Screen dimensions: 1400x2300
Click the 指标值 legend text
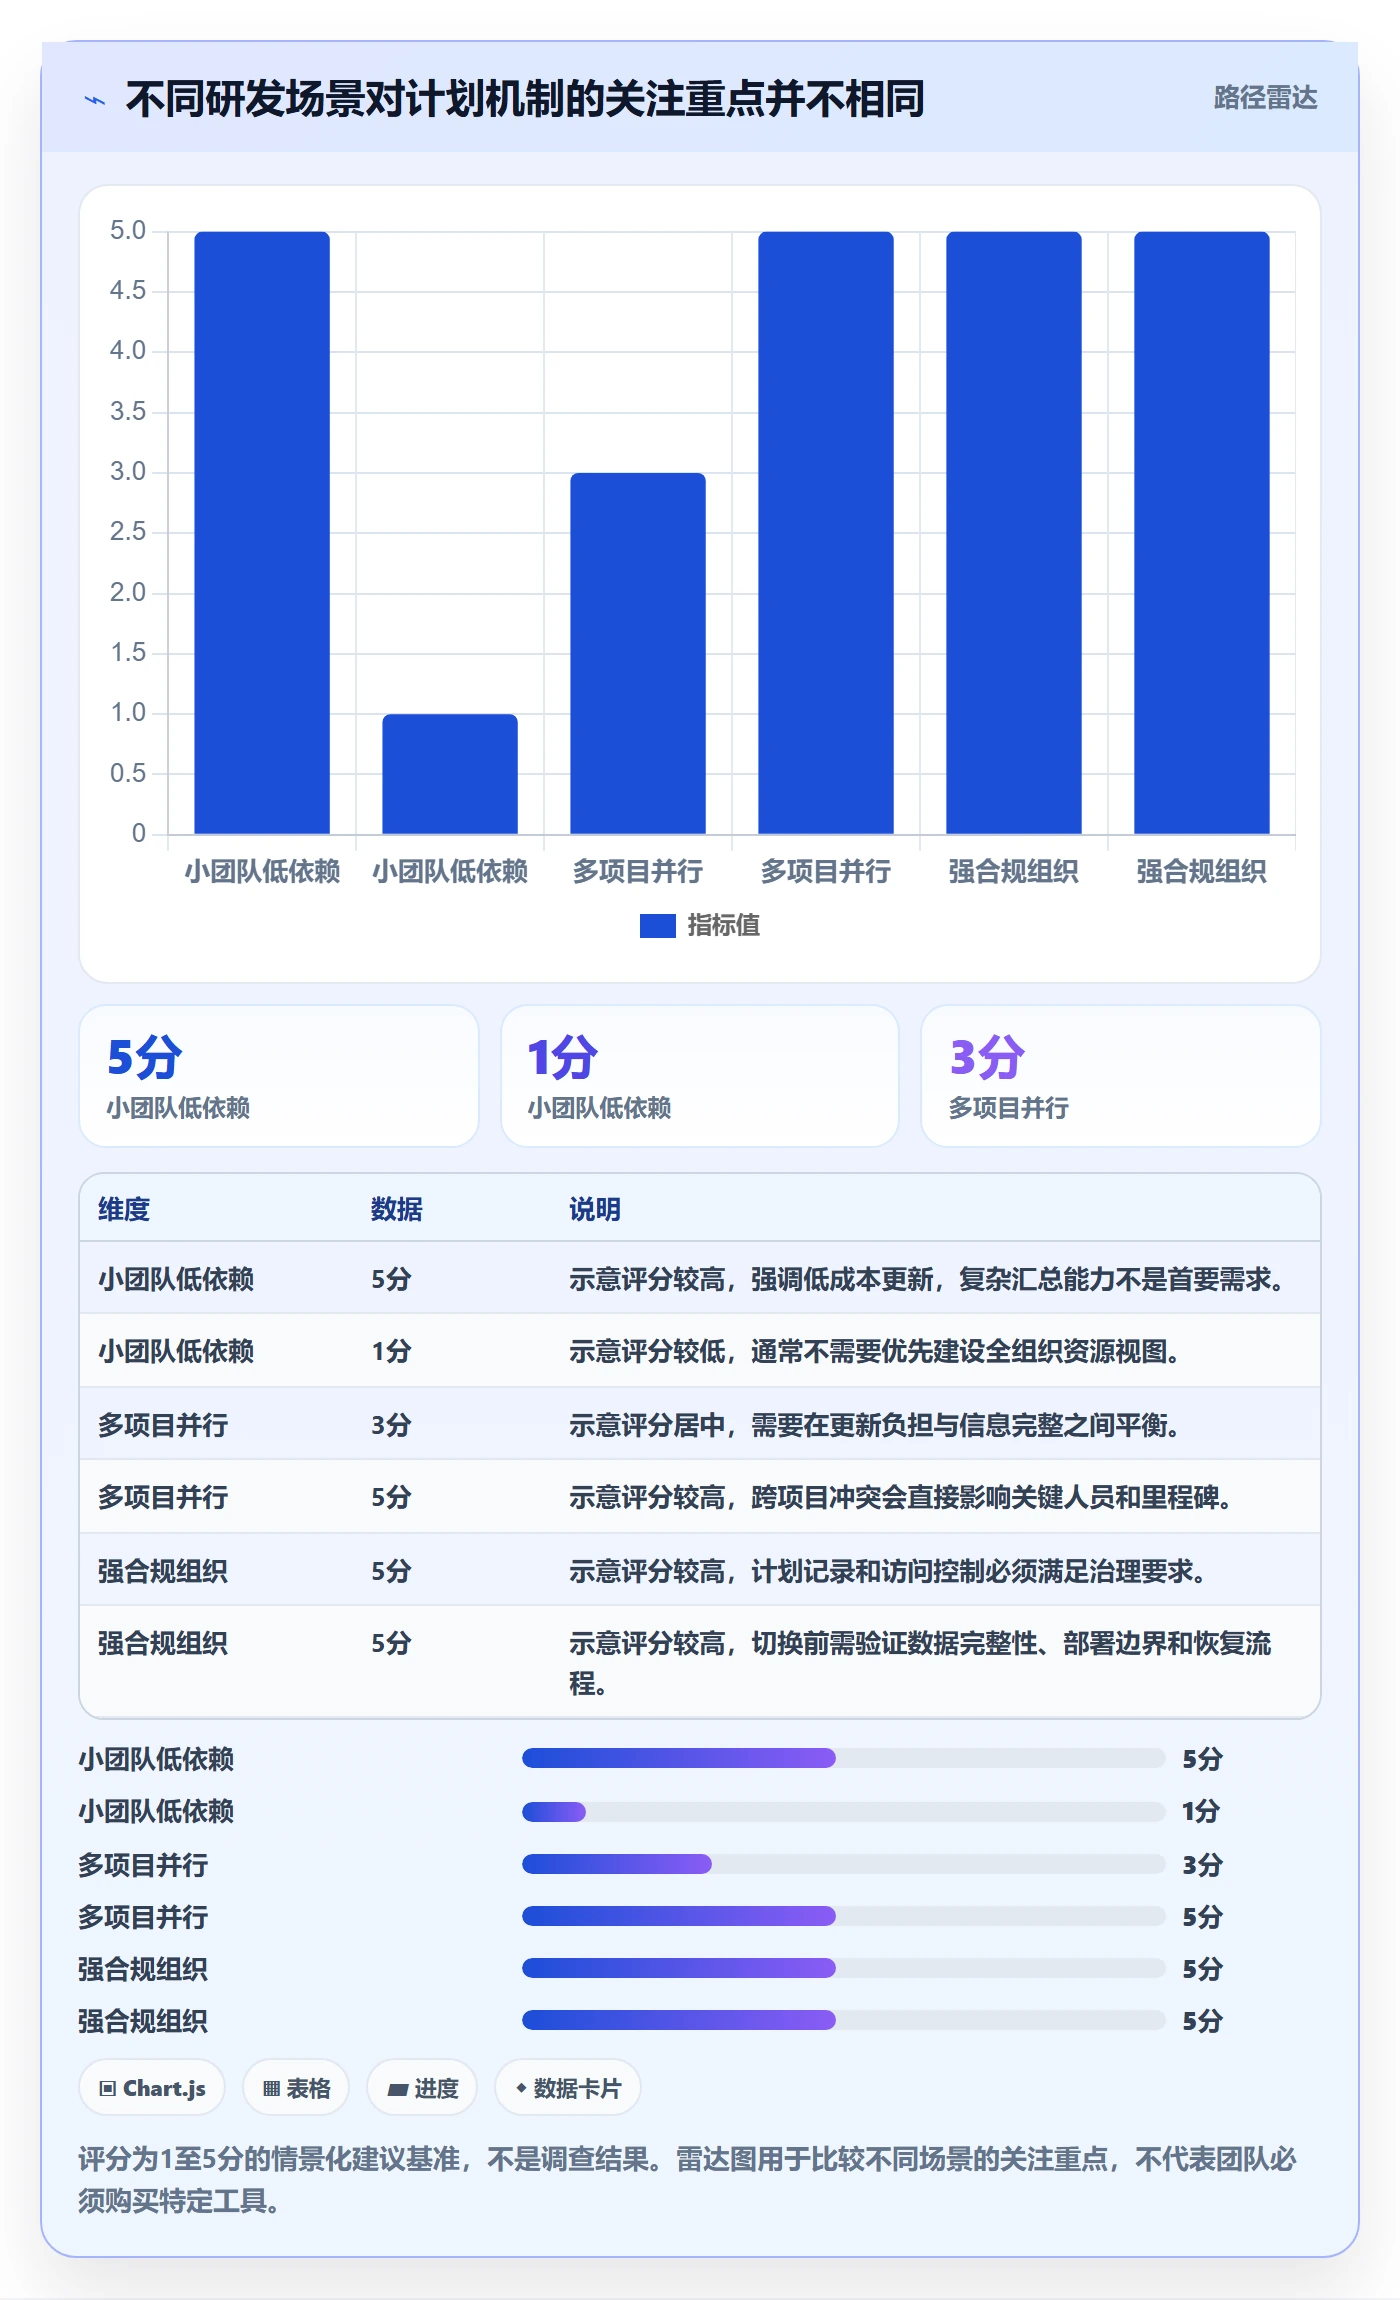tap(724, 926)
